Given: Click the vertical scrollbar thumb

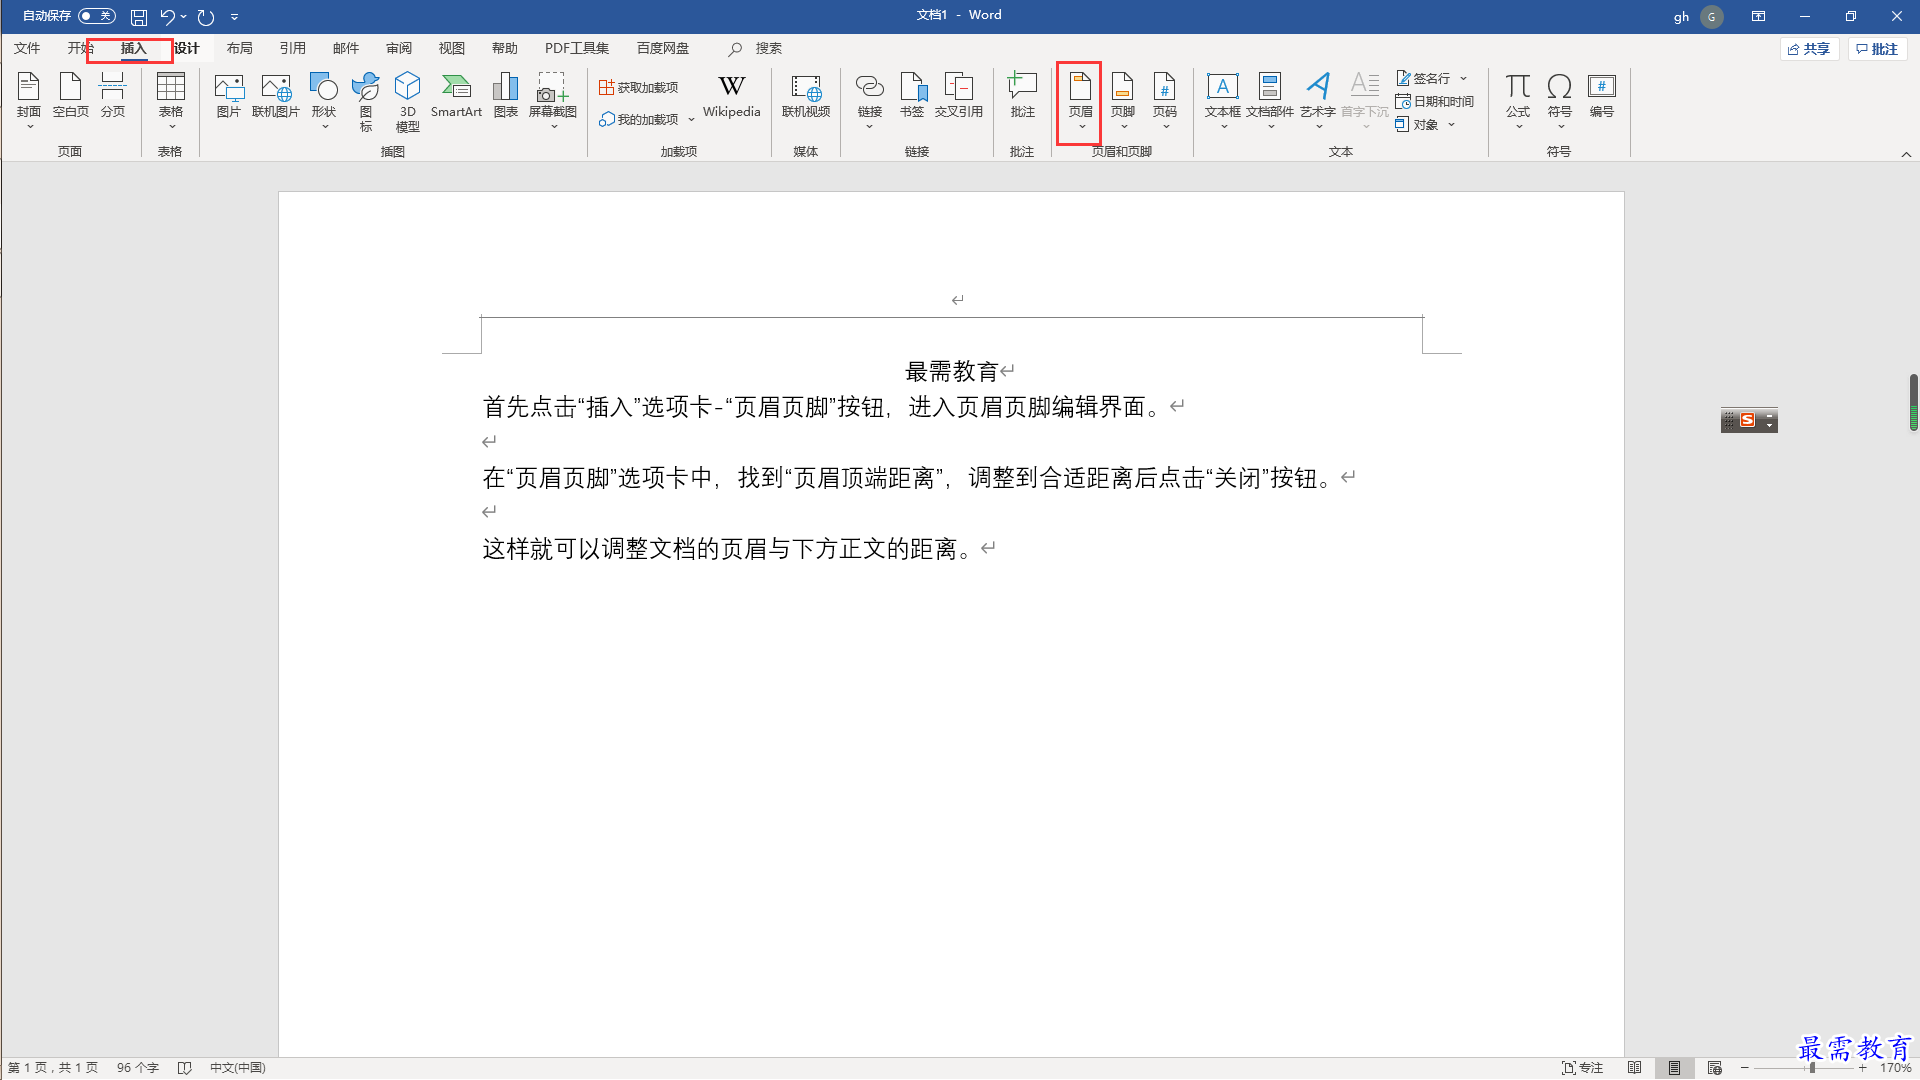Looking at the screenshot, I should click(1913, 402).
